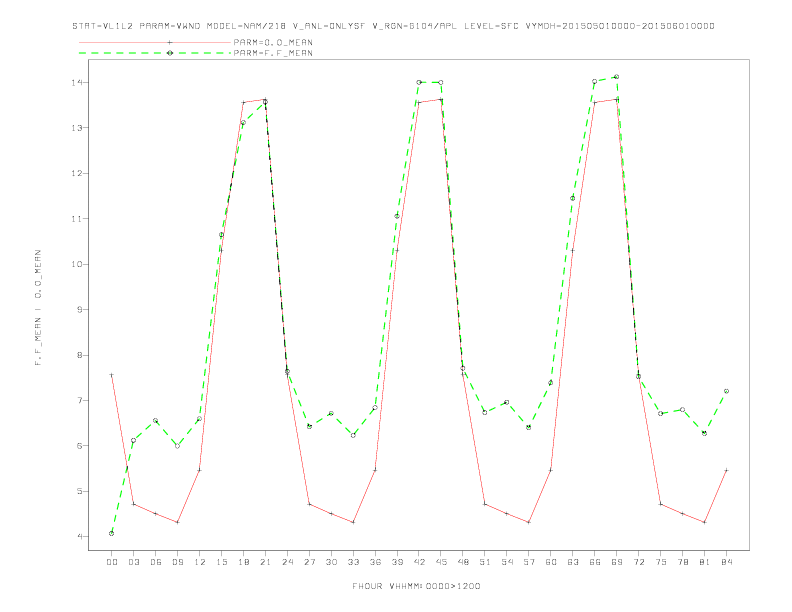Click x-axis forecast hour label 21

pyautogui.click(x=265, y=562)
